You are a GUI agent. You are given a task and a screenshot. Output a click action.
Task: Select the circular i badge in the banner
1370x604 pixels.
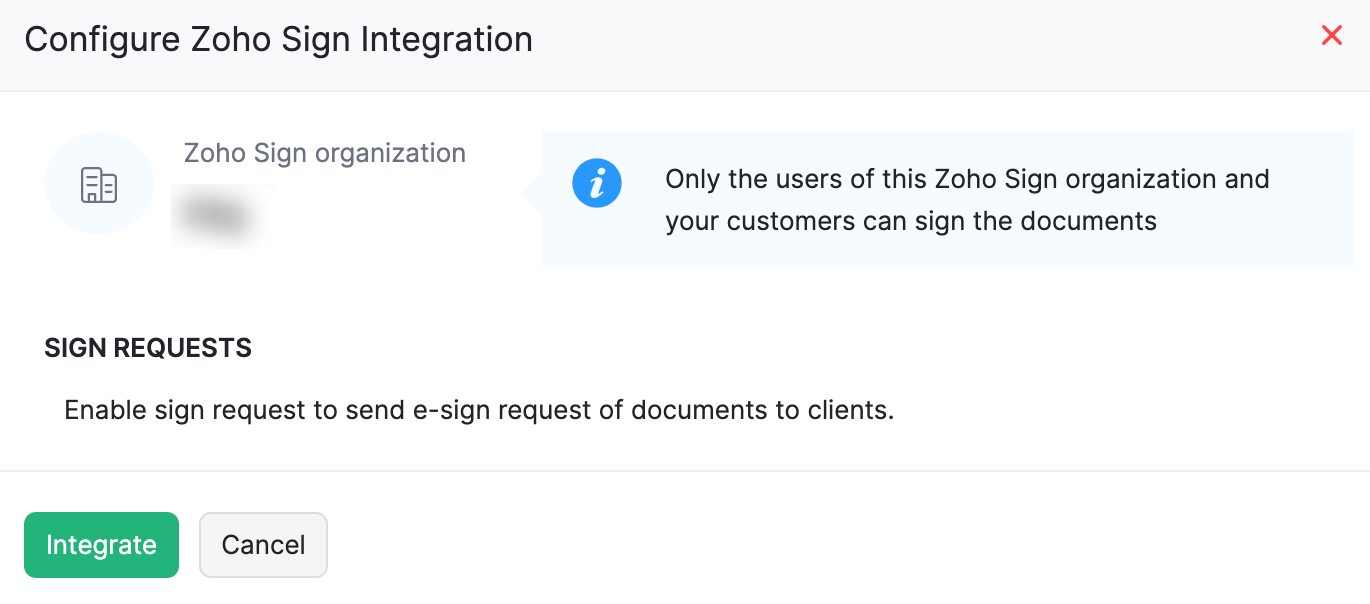pos(597,183)
